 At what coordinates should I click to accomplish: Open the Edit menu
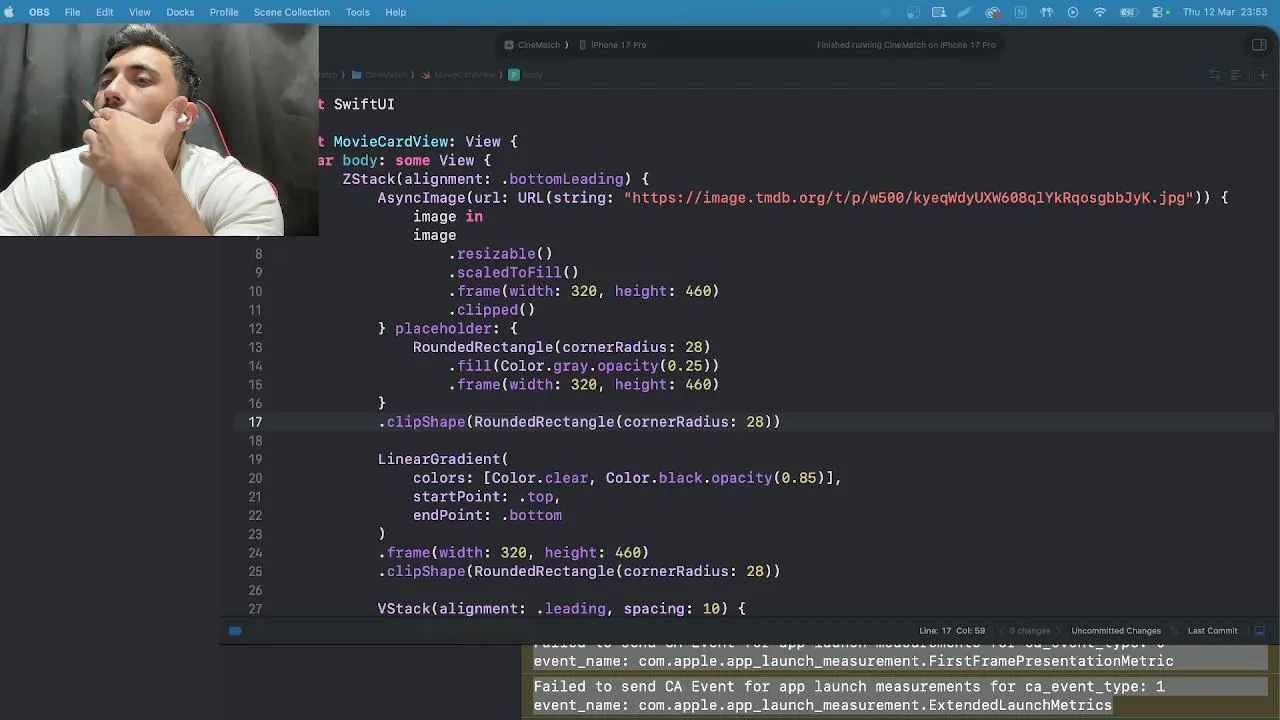coord(105,12)
